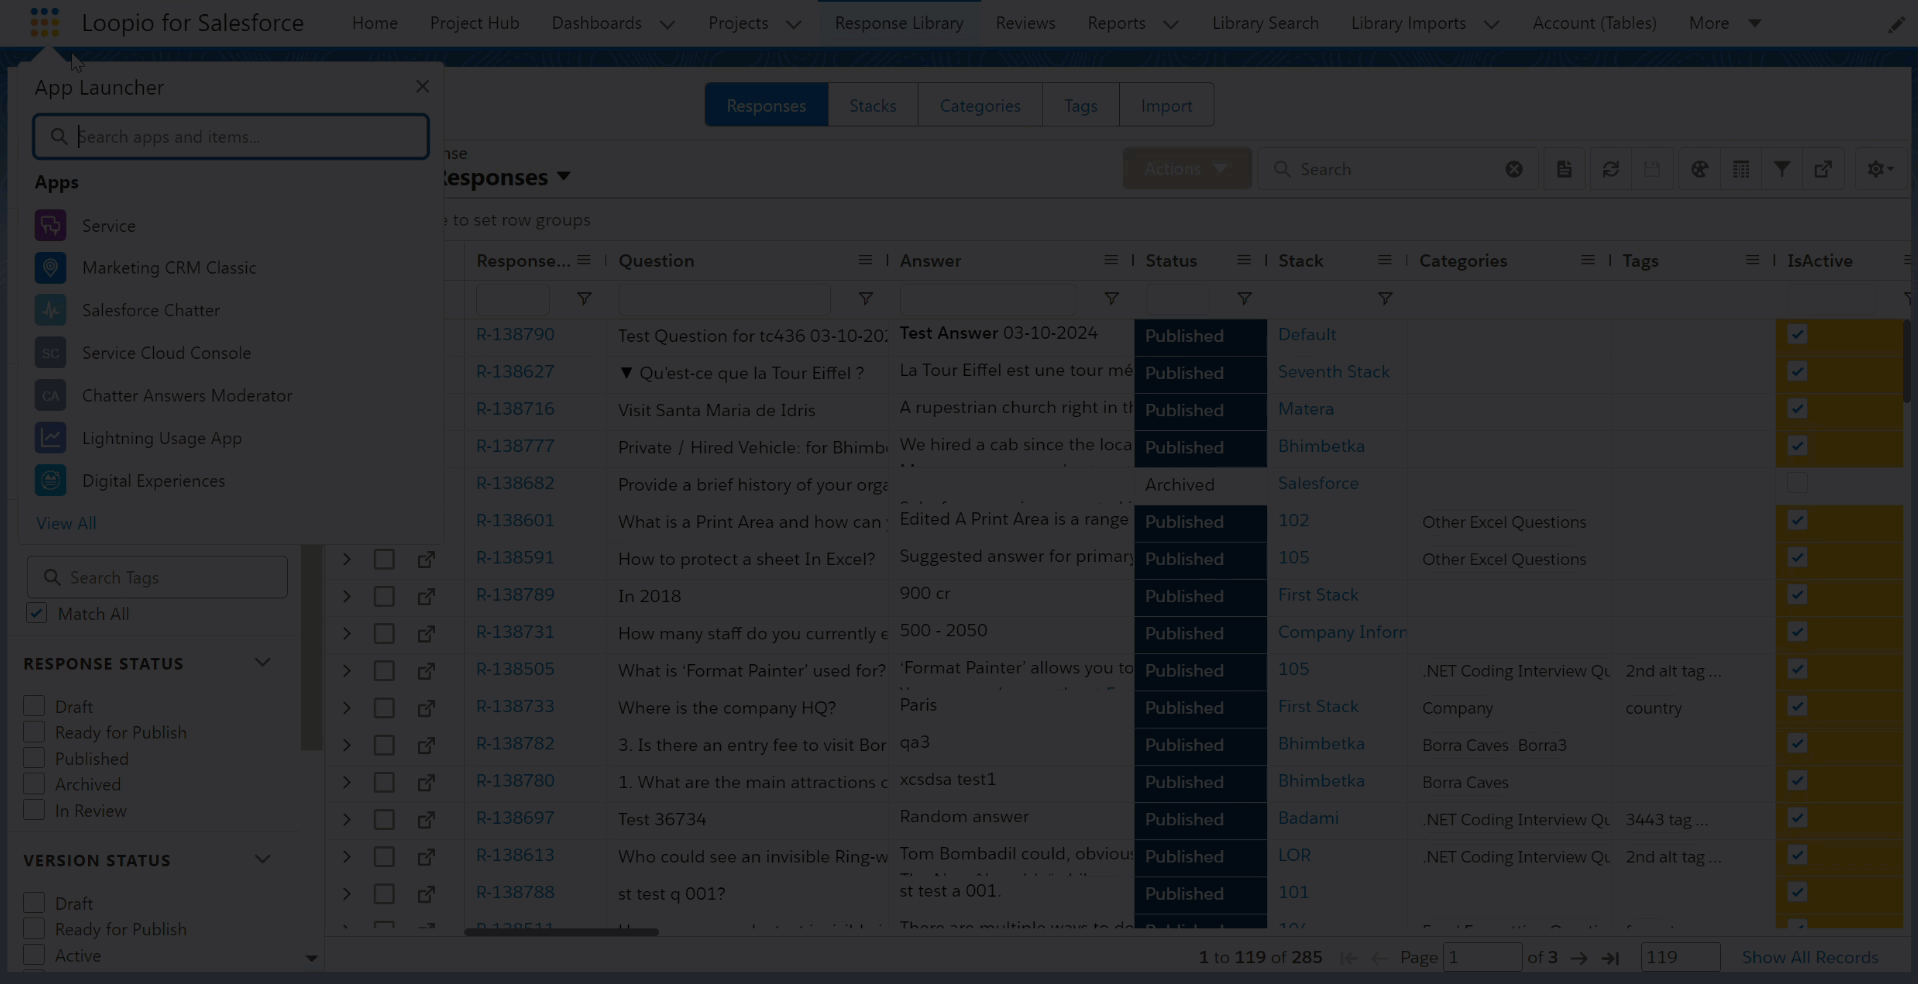This screenshot has height=984, width=1918.
Task: Open the gear settings menu in the toolbar
Action: coord(1880,169)
